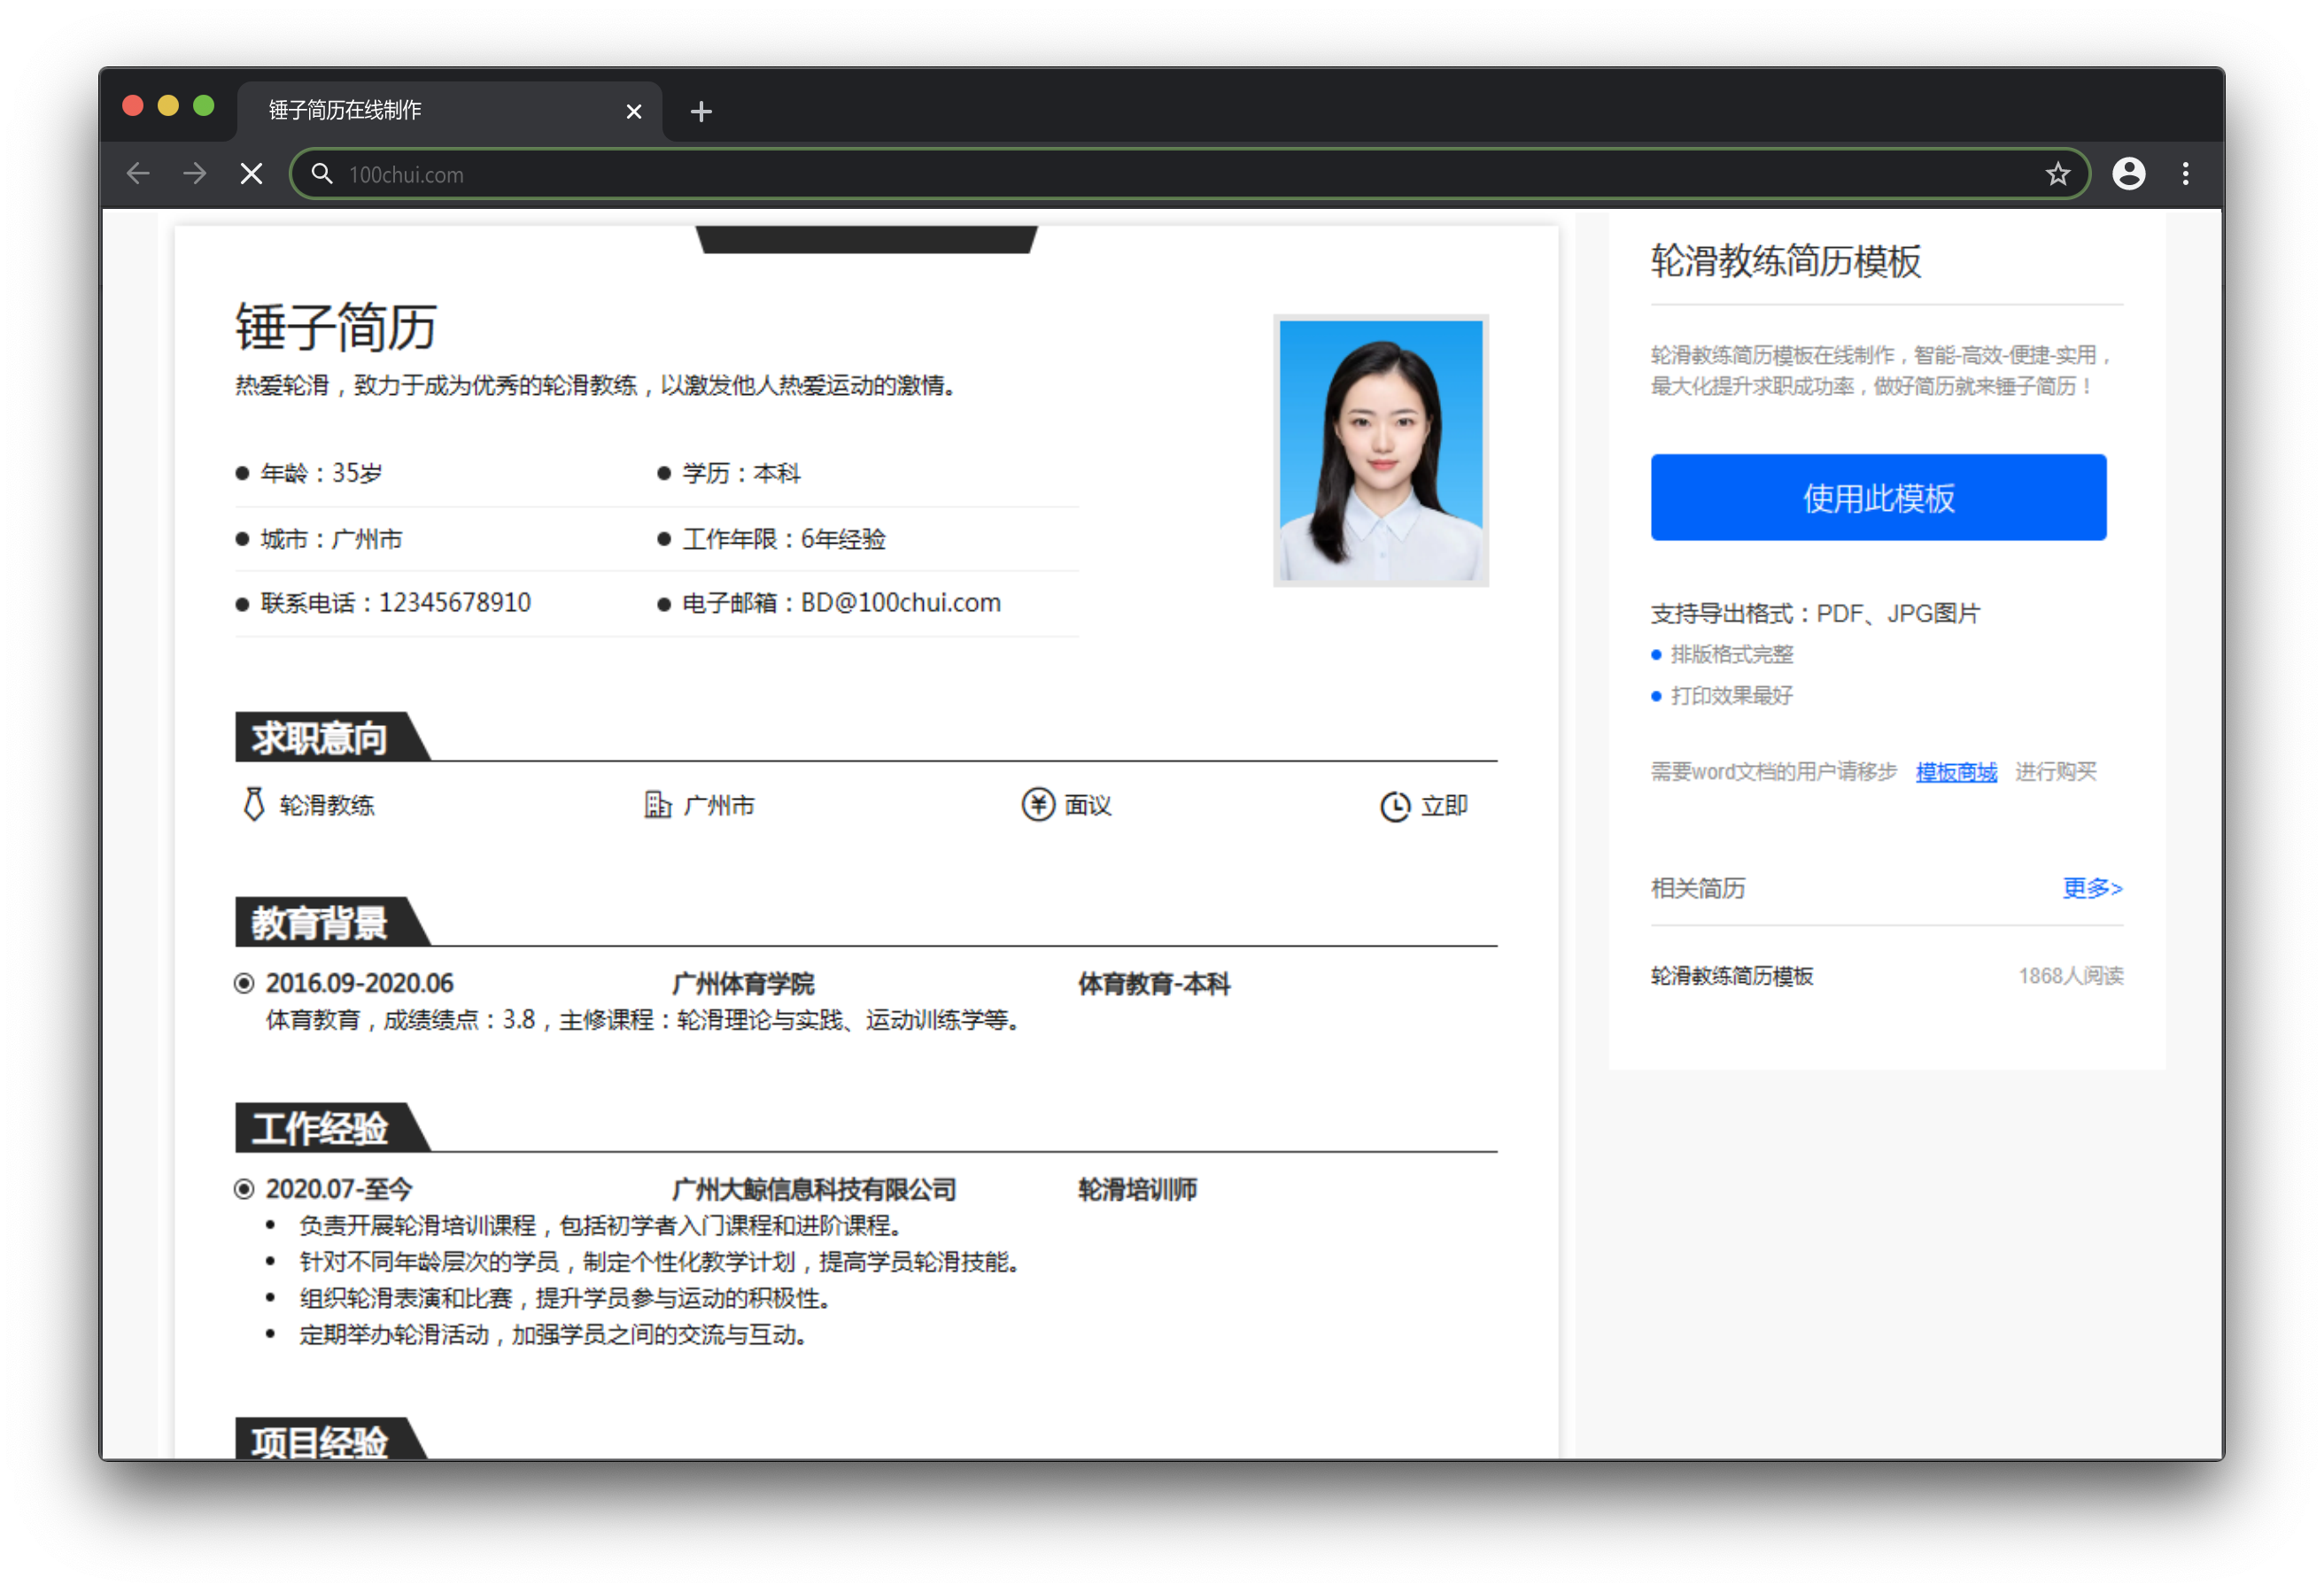The image size is (2324, 1592).
Task: Click the macOS green fullscreen window button
Action: [x=204, y=106]
